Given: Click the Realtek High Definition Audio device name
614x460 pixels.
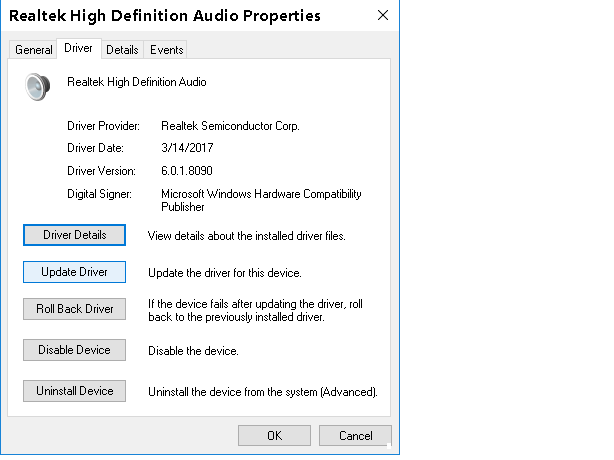Looking at the screenshot, I should pos(137,82).
